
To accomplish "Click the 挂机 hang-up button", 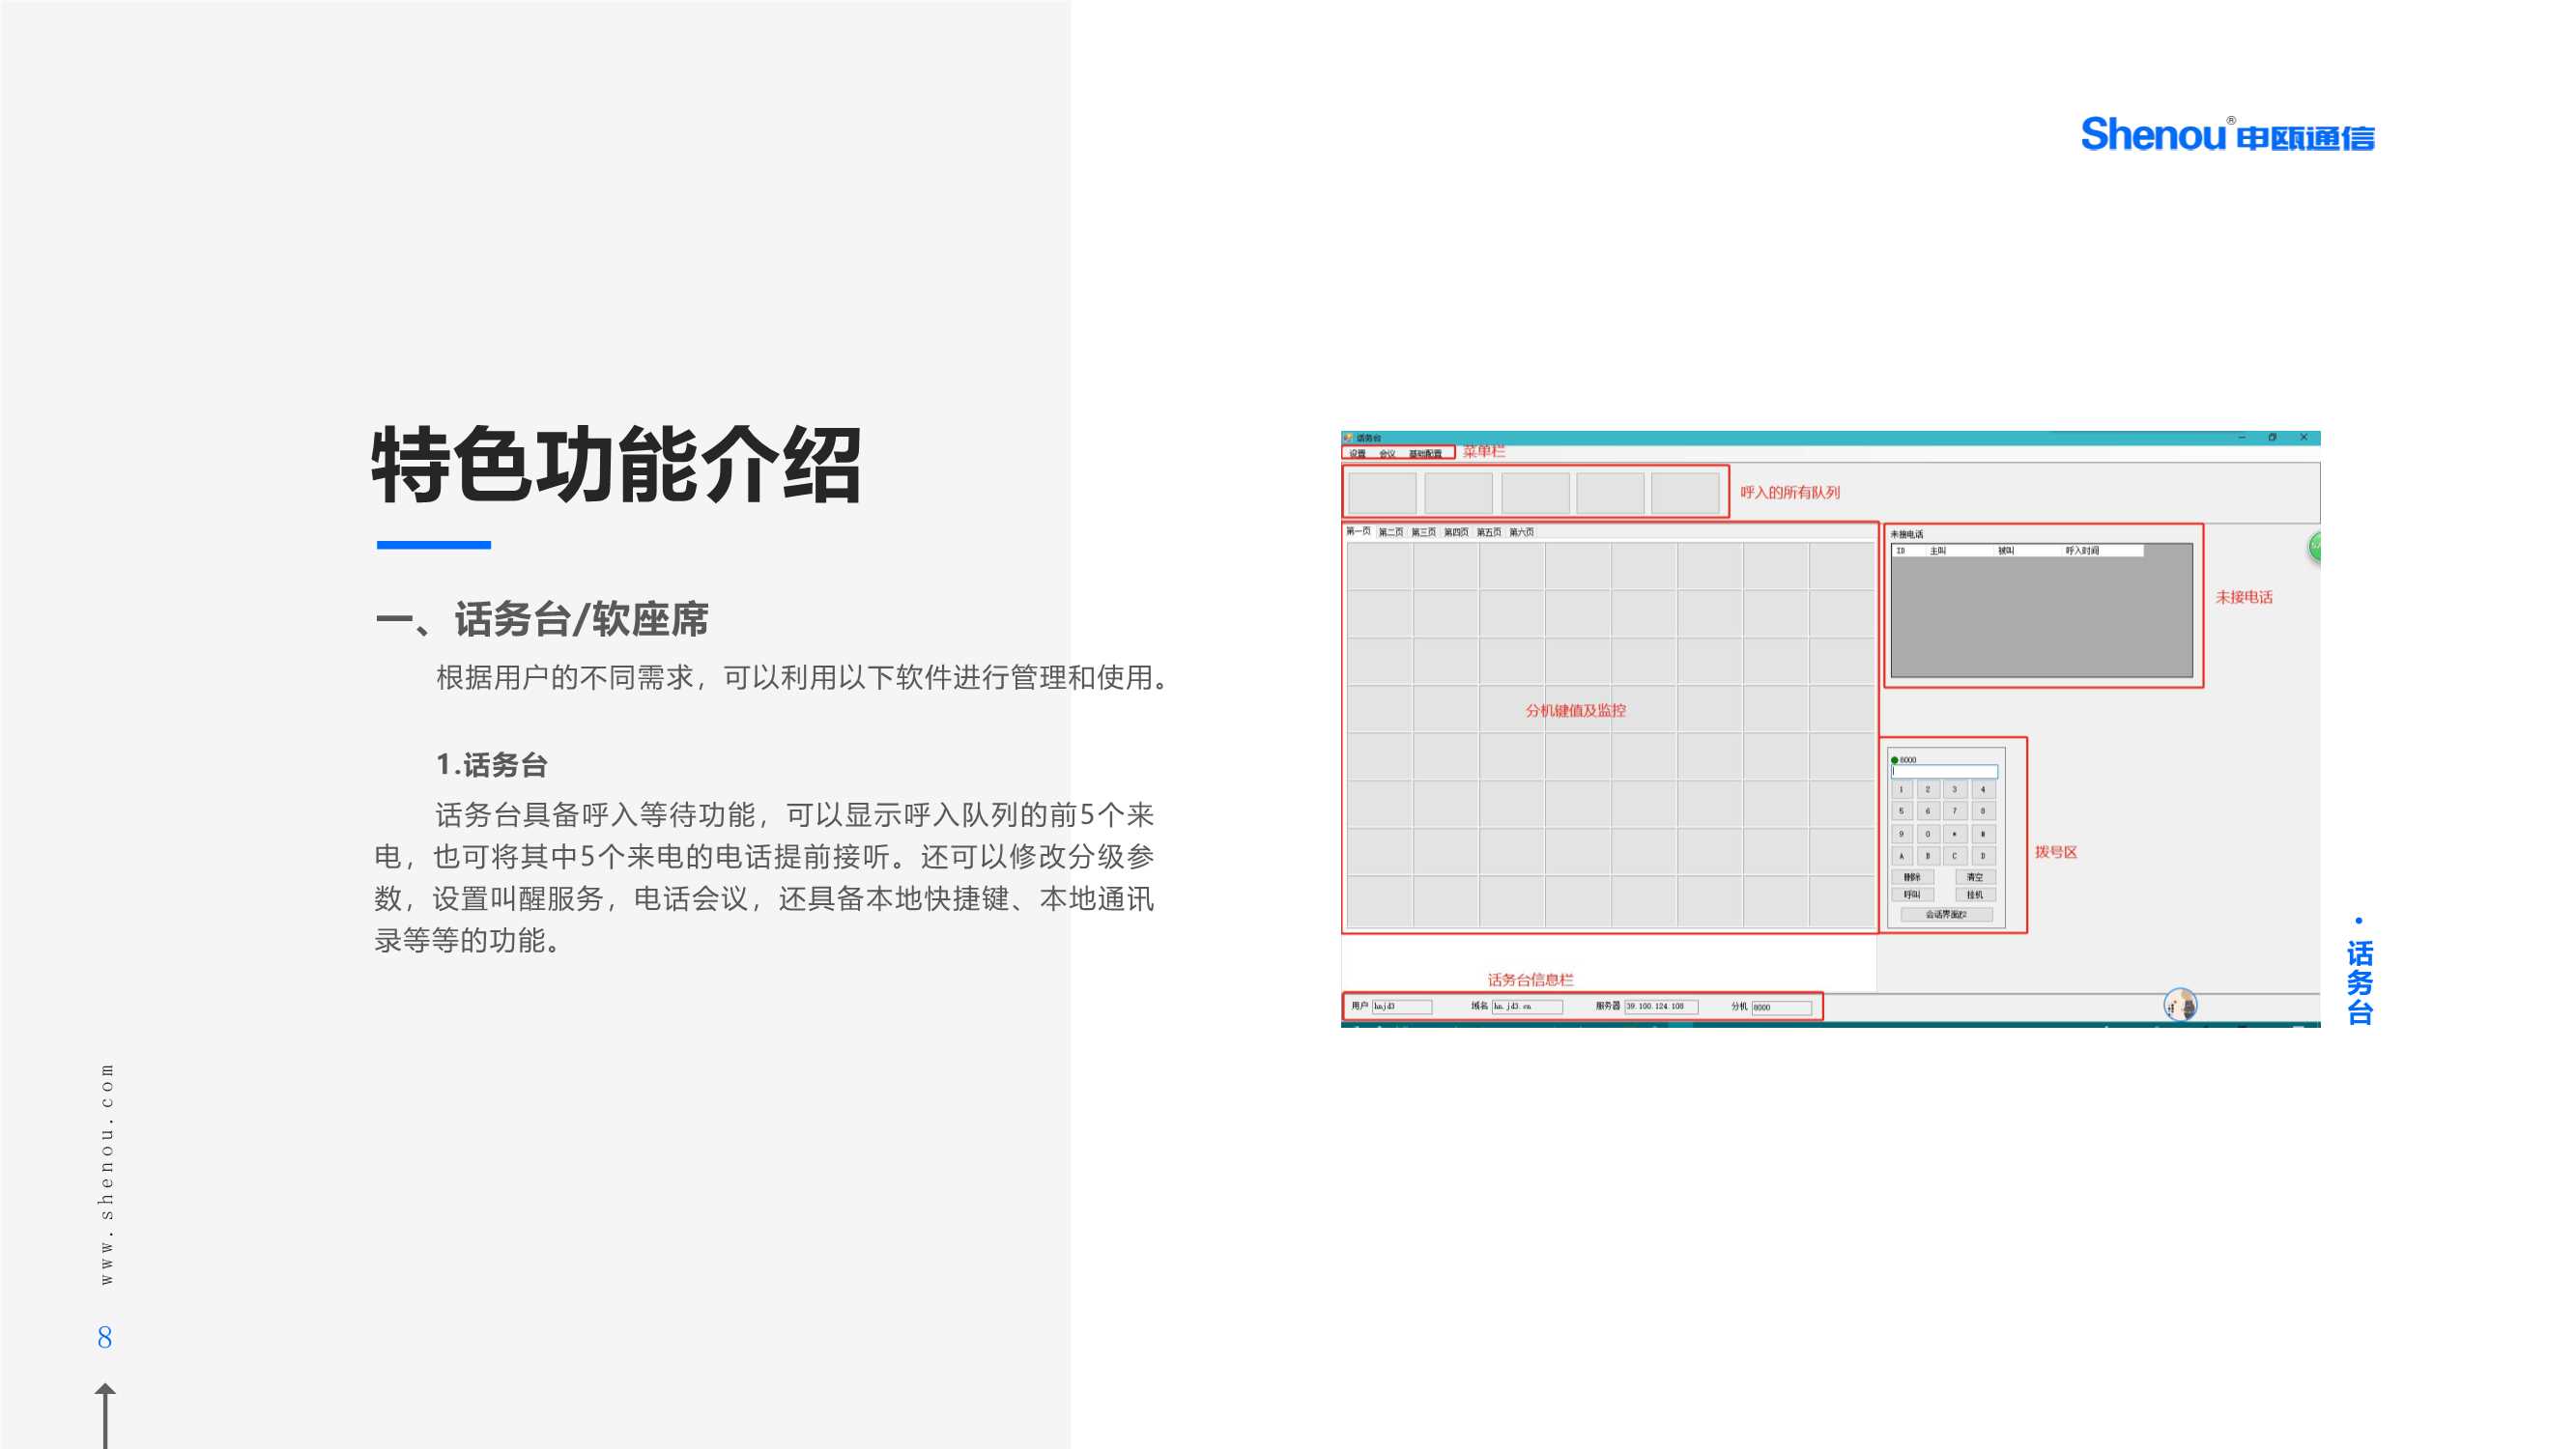I will (x=1974, y=895).
